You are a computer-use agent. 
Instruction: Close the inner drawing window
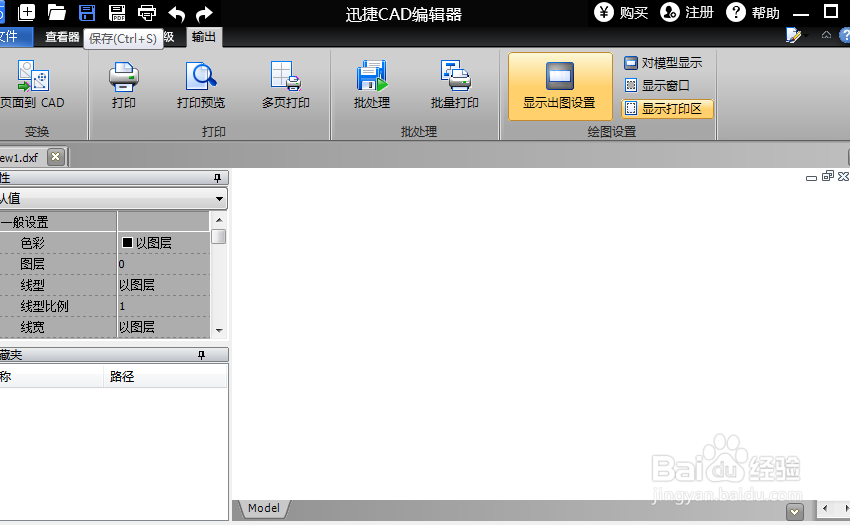coord(843,176)
